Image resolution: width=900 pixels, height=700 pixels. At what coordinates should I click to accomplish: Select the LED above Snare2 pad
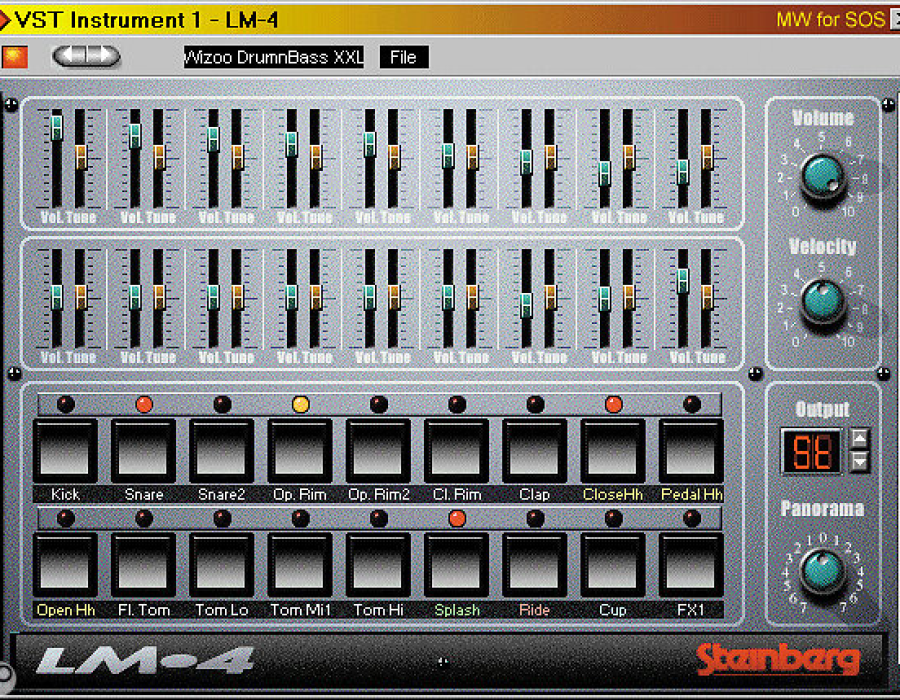222,405
